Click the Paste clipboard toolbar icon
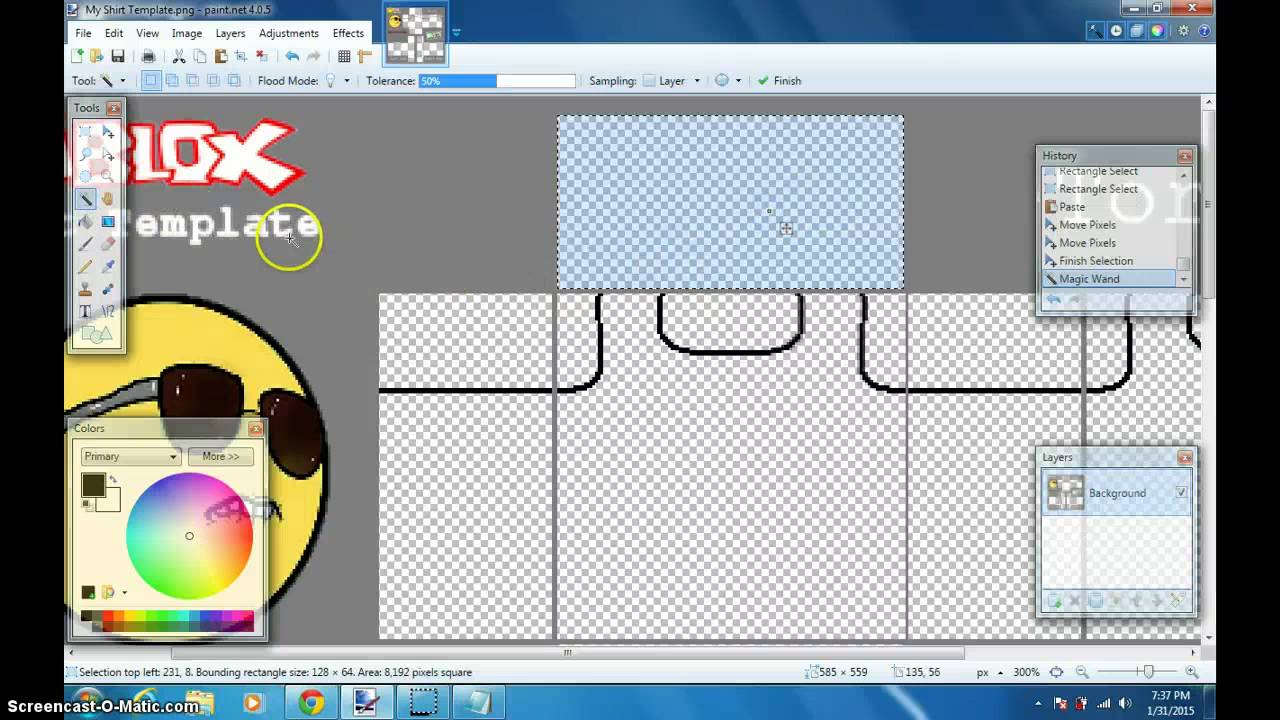 point(221,56)
